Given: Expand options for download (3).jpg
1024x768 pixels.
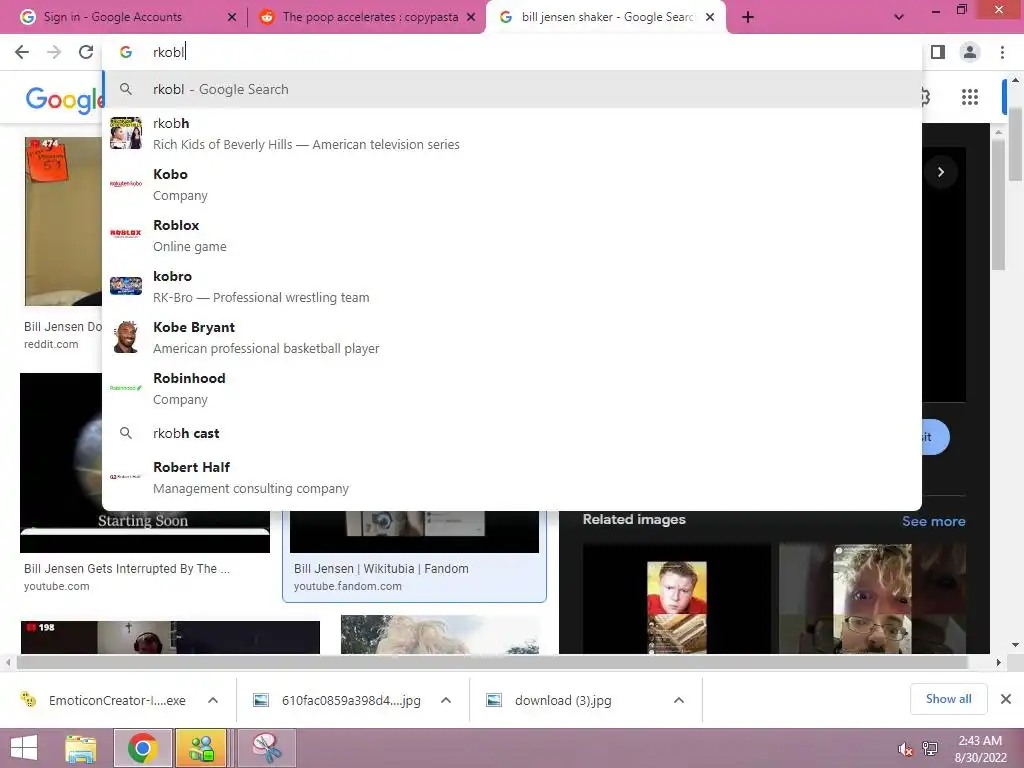Looking at the screenshot, I should pyautogui.click(x=679, y=700).
